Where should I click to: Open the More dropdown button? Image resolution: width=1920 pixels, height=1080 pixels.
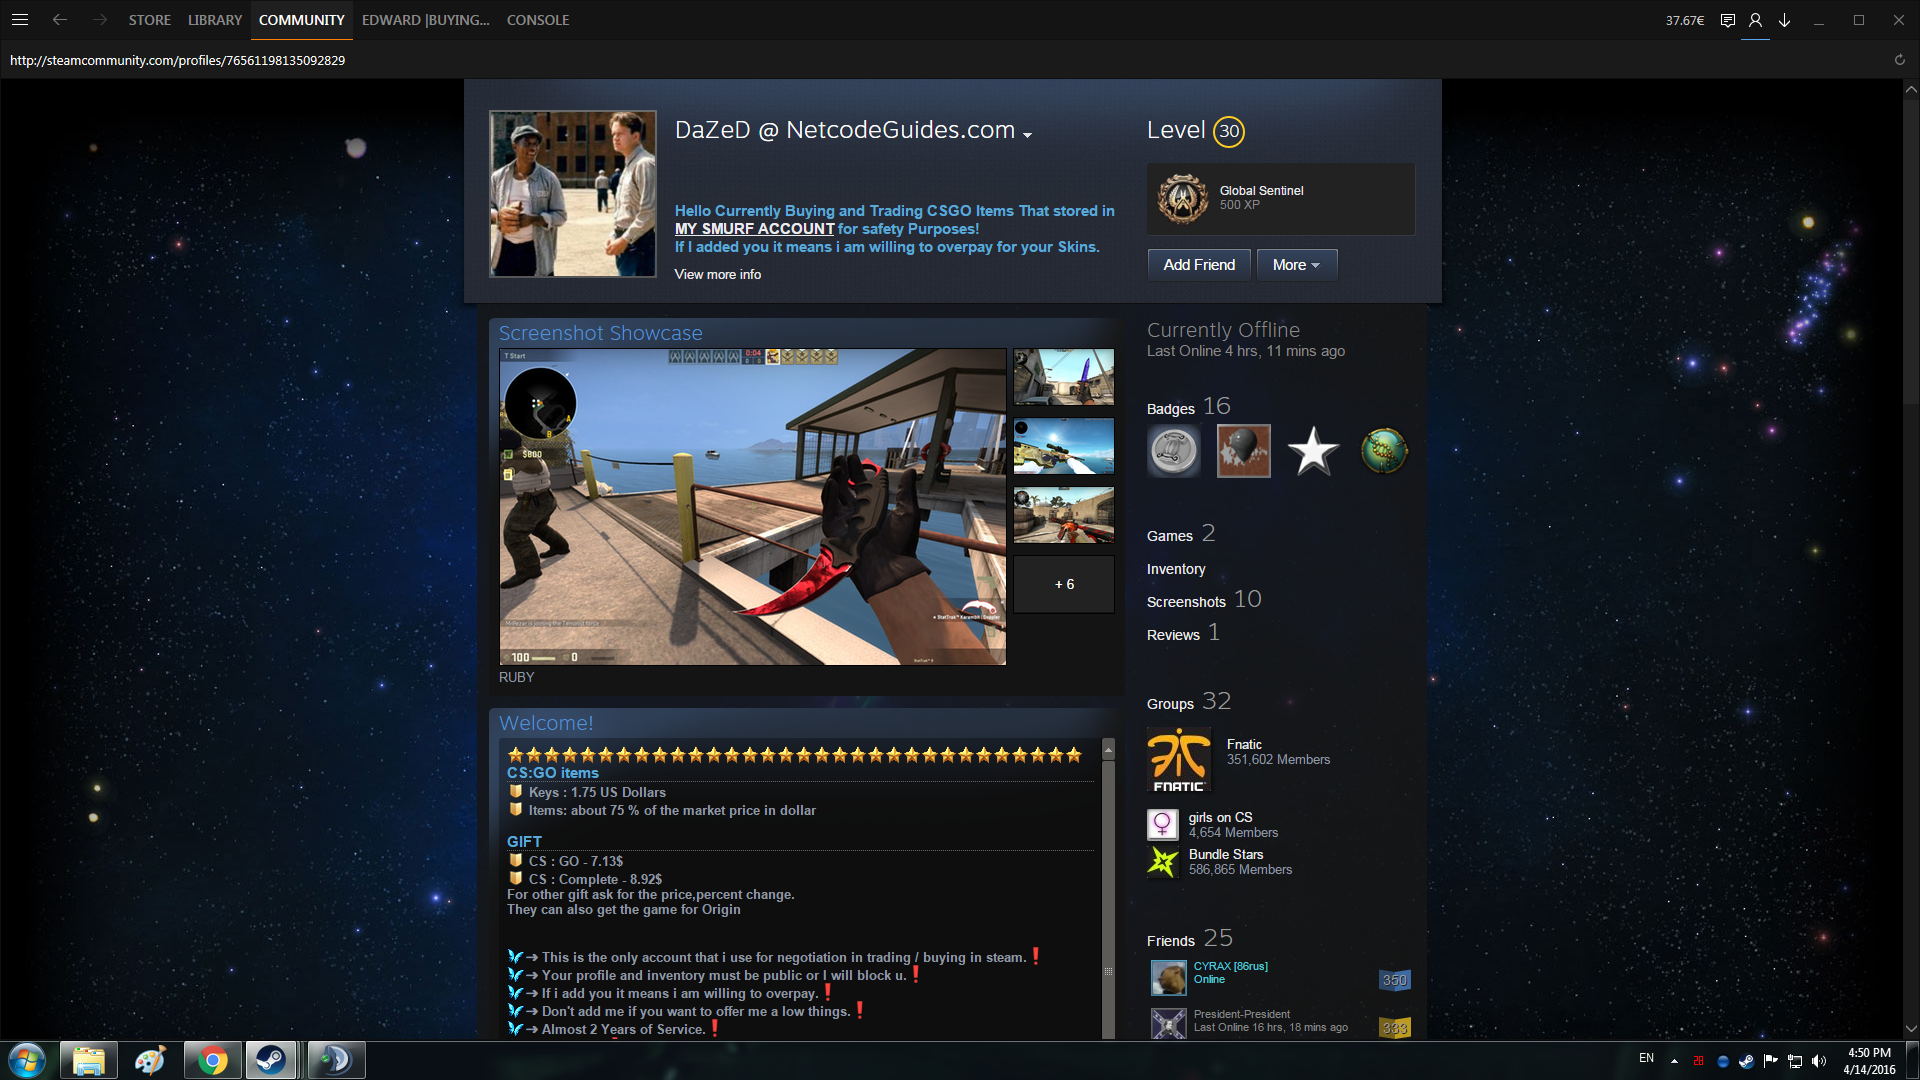[x=1296, y=265]
